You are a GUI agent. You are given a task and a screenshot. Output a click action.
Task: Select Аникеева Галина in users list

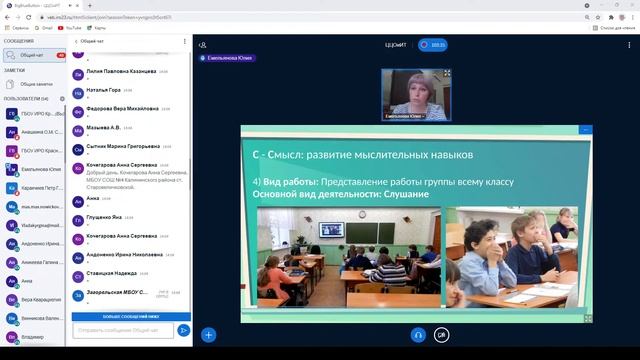click(x=34, y=262)
